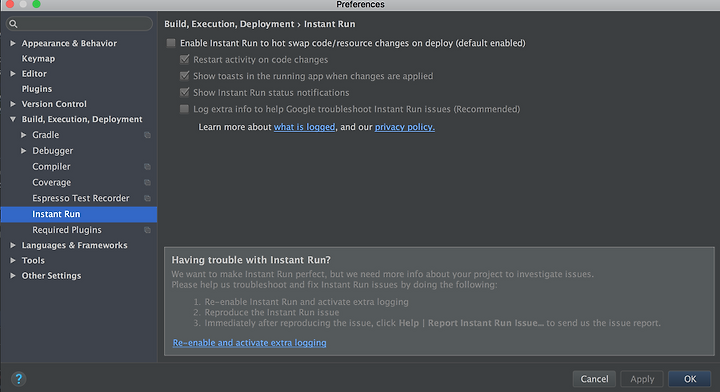The height and width of the screenshot is (392, 720).
Task: Focus the preferences search field
Action: click(x=79, y=24)
